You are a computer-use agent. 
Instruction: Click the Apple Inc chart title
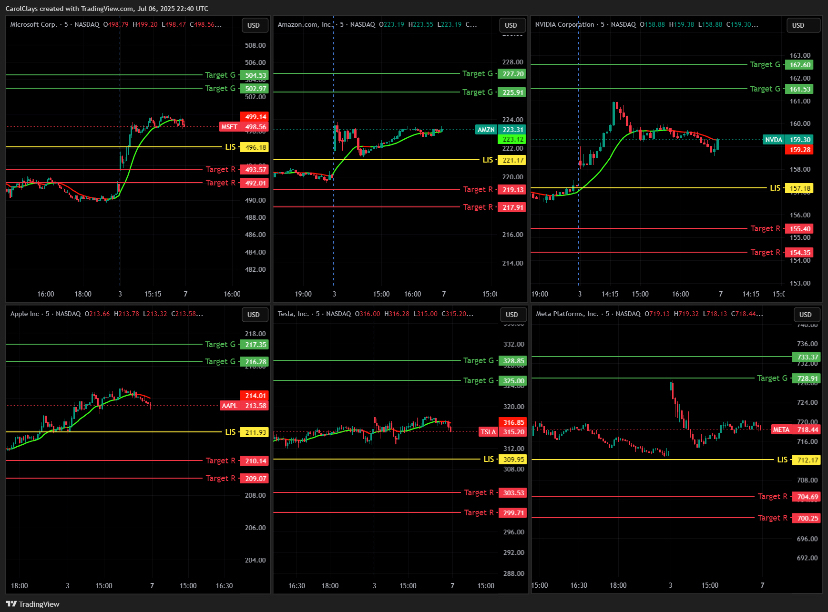point(25,314)
